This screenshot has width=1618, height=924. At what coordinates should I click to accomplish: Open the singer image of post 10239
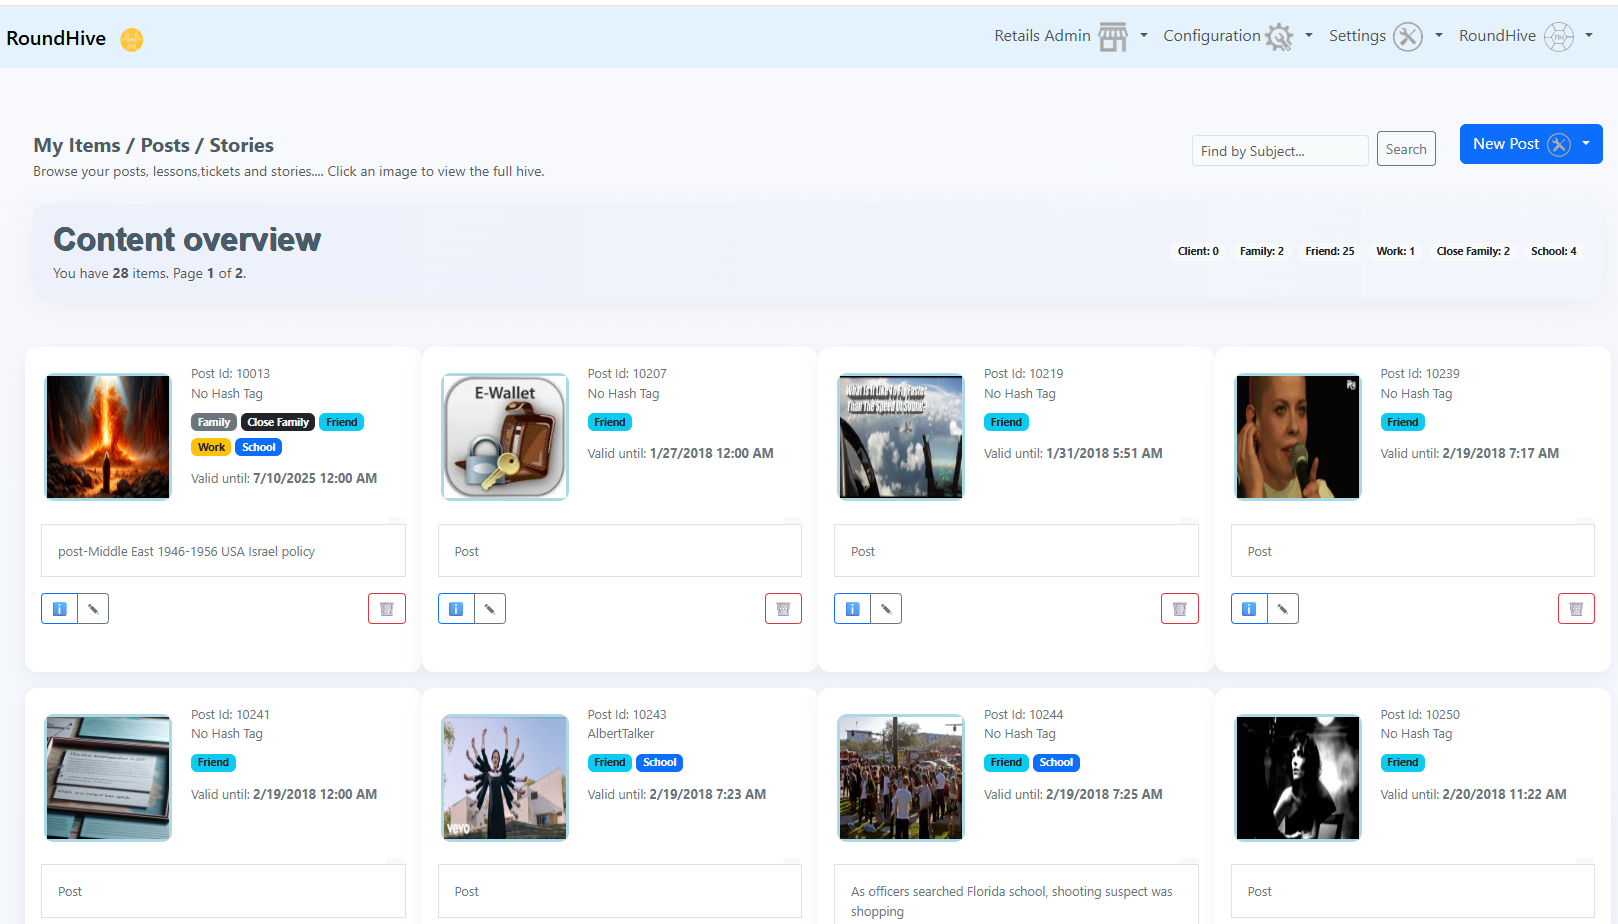1298,437
